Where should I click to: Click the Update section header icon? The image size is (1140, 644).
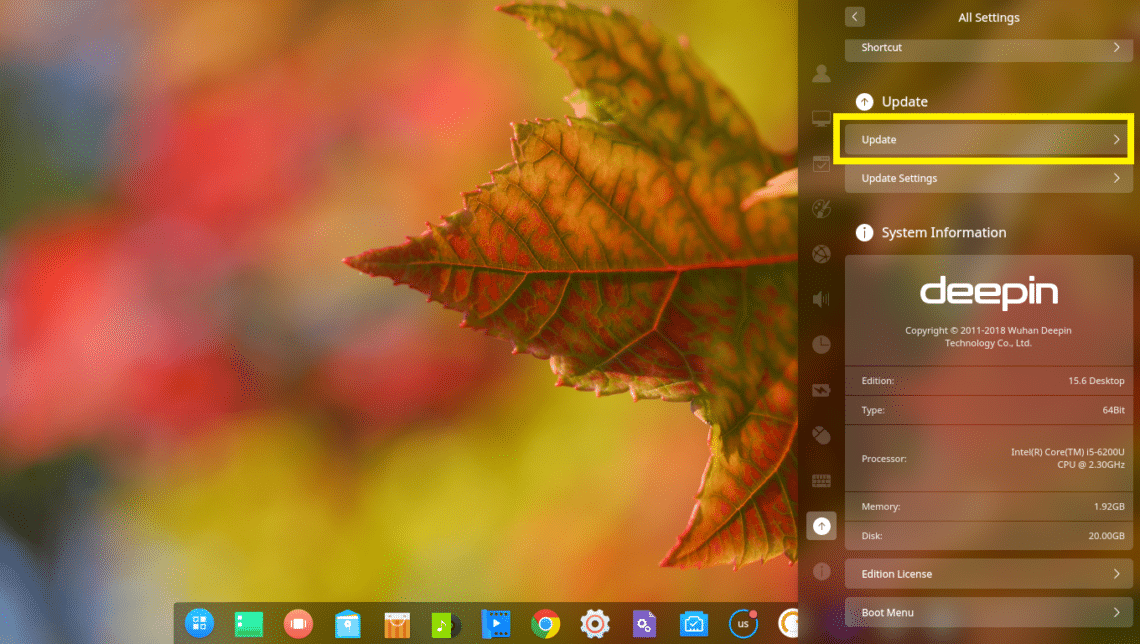tap(864, 102)
